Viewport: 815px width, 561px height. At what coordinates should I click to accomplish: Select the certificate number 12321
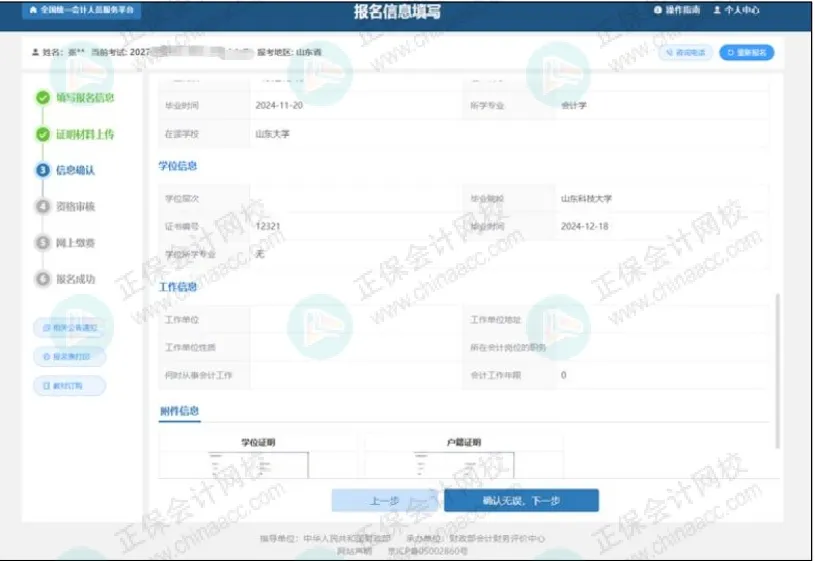coord(268,226)
